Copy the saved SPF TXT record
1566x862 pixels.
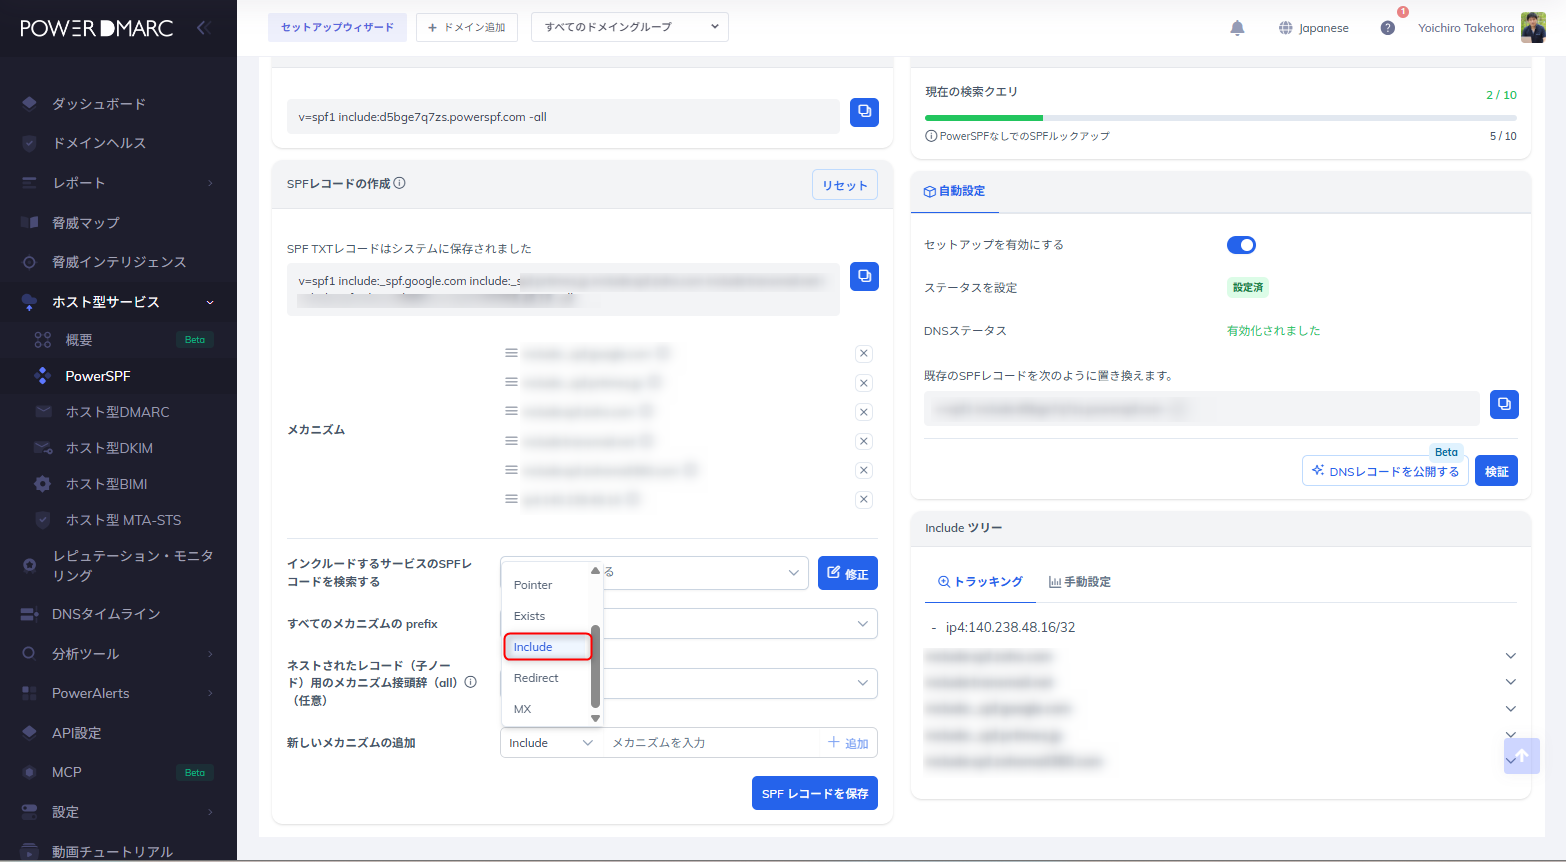click(x=864, y=276)
